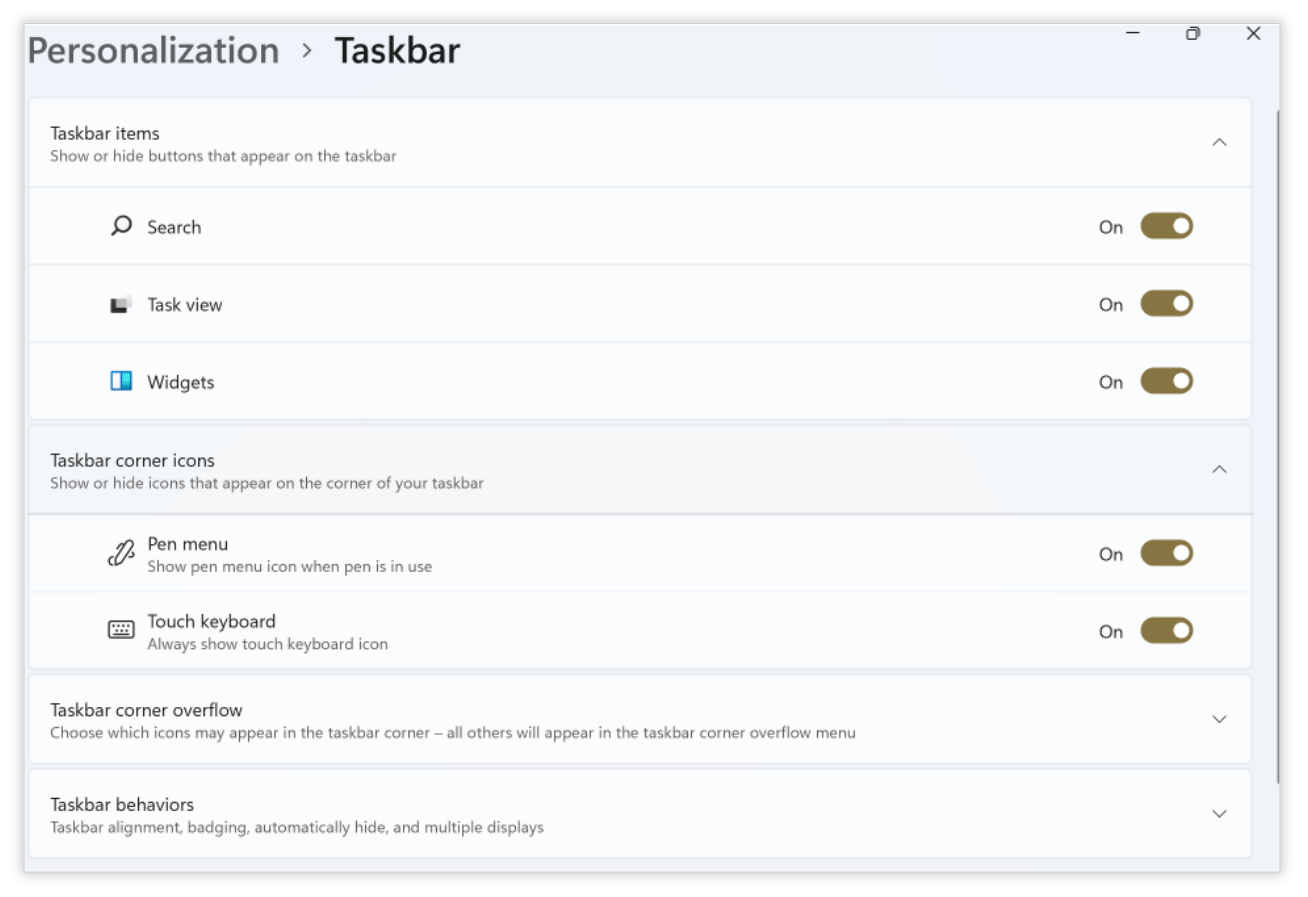Click the vertical scrollbar on right edge
Viewport: 1308px width, 897px height.
(1276, 445)
